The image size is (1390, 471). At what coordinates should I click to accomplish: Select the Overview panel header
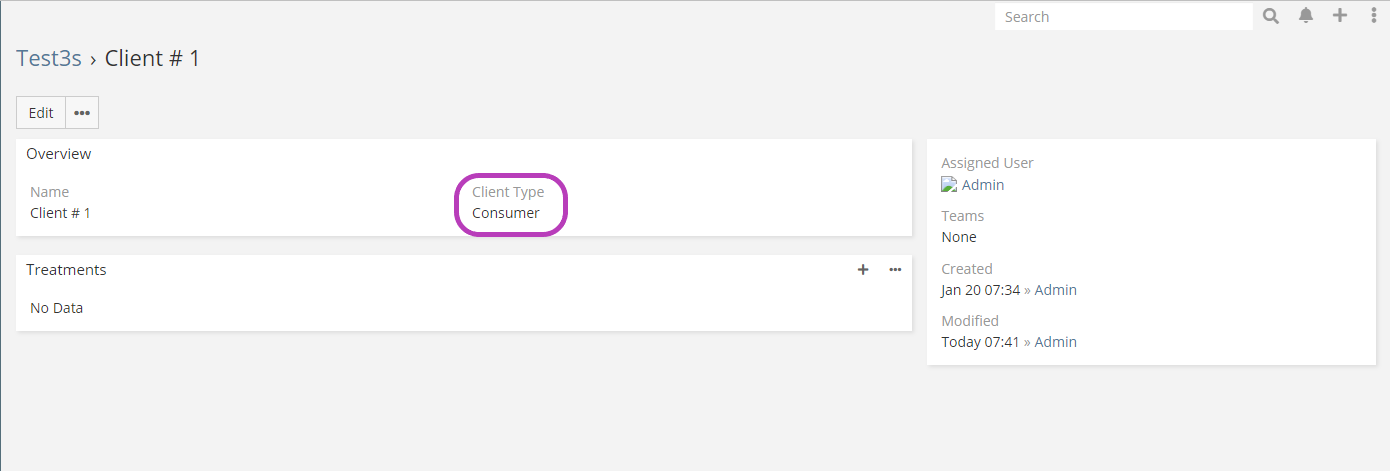pyautogui.click(x=59, y=154)
